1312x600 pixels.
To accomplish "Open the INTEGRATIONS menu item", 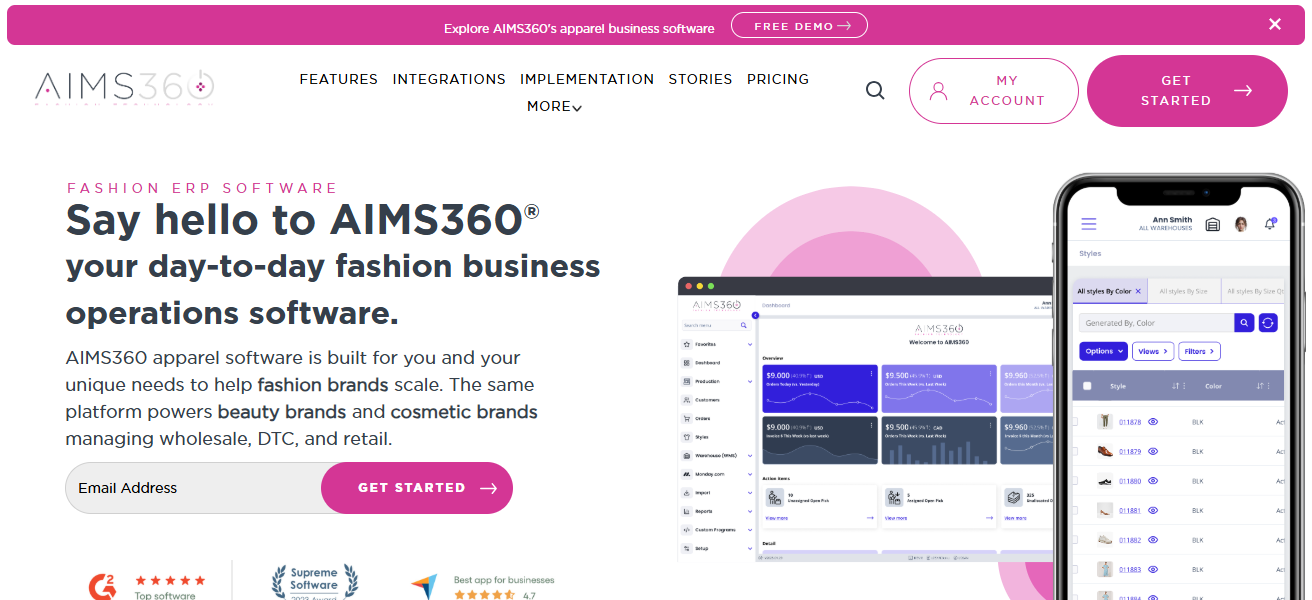I will click(x=449, y=79).
